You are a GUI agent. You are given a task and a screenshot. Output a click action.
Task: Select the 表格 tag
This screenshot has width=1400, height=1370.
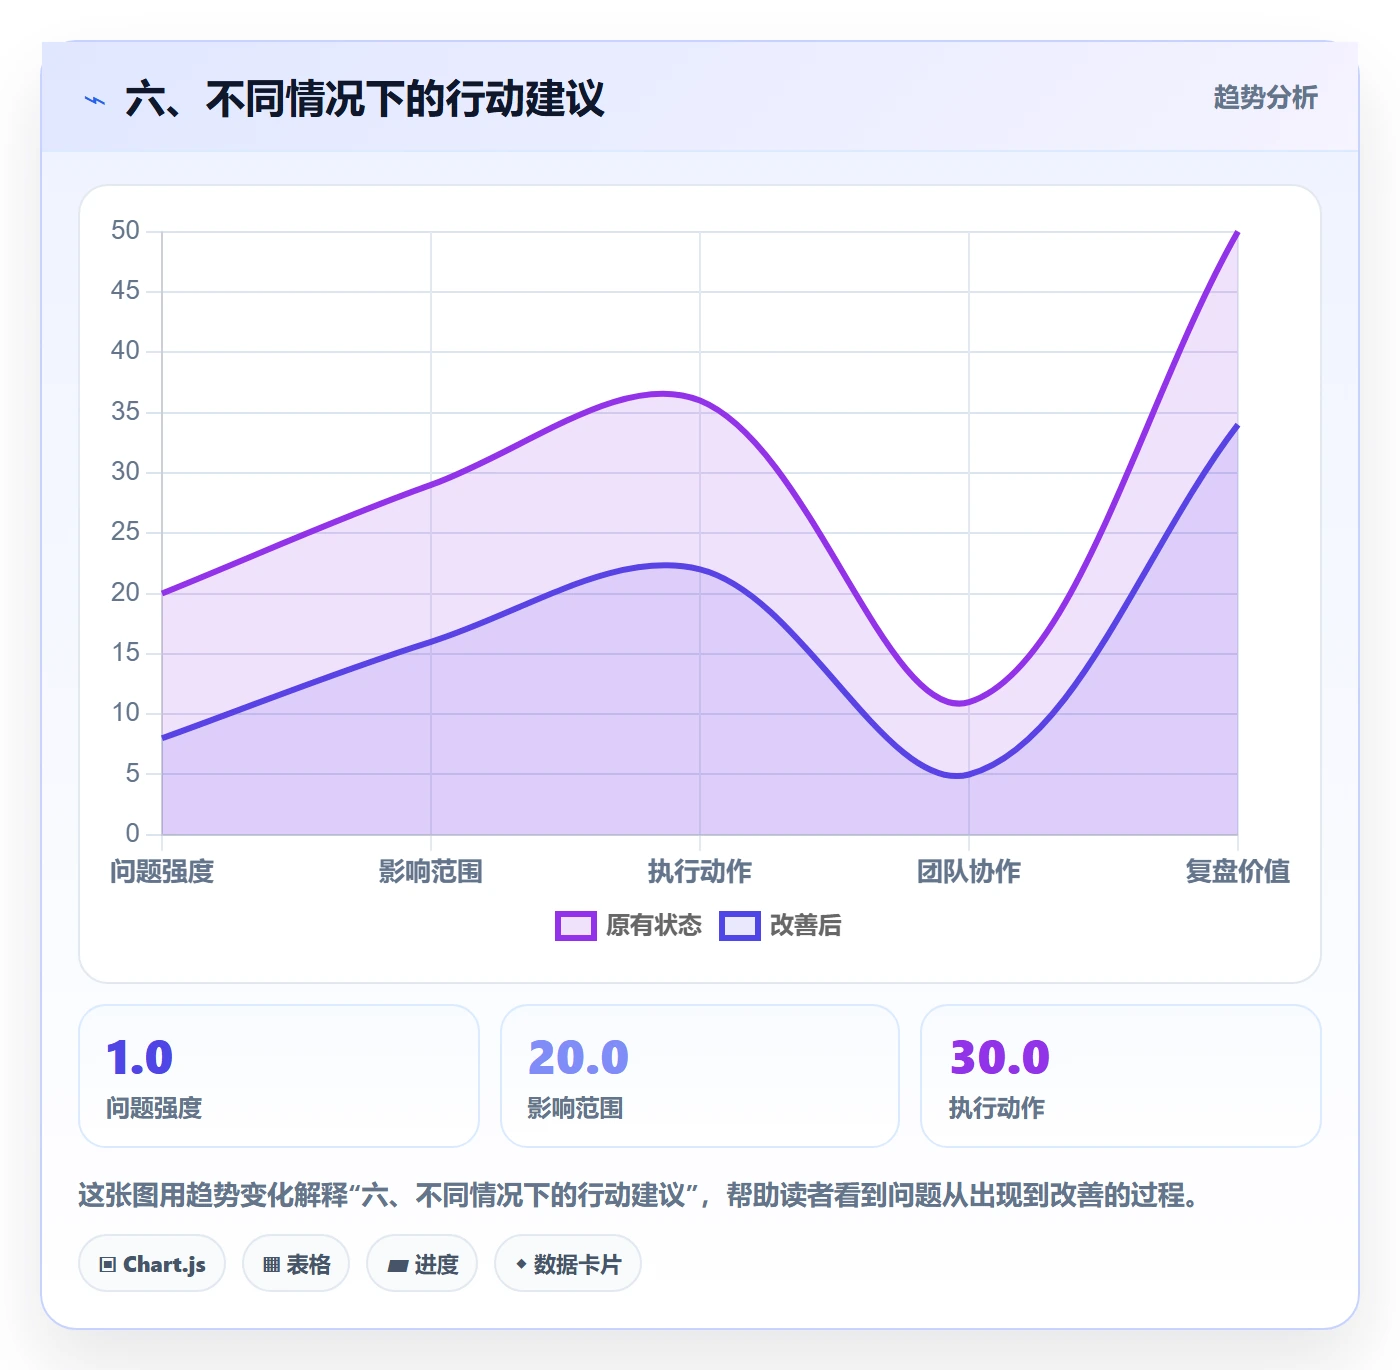[296, 1264]
